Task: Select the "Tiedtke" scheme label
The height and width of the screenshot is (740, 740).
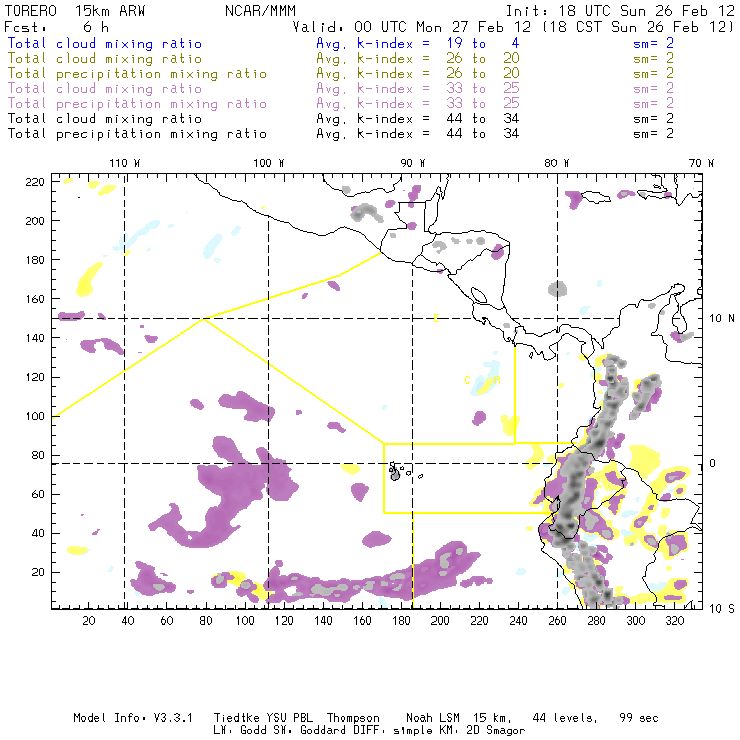Action: [x=236, y=718]
